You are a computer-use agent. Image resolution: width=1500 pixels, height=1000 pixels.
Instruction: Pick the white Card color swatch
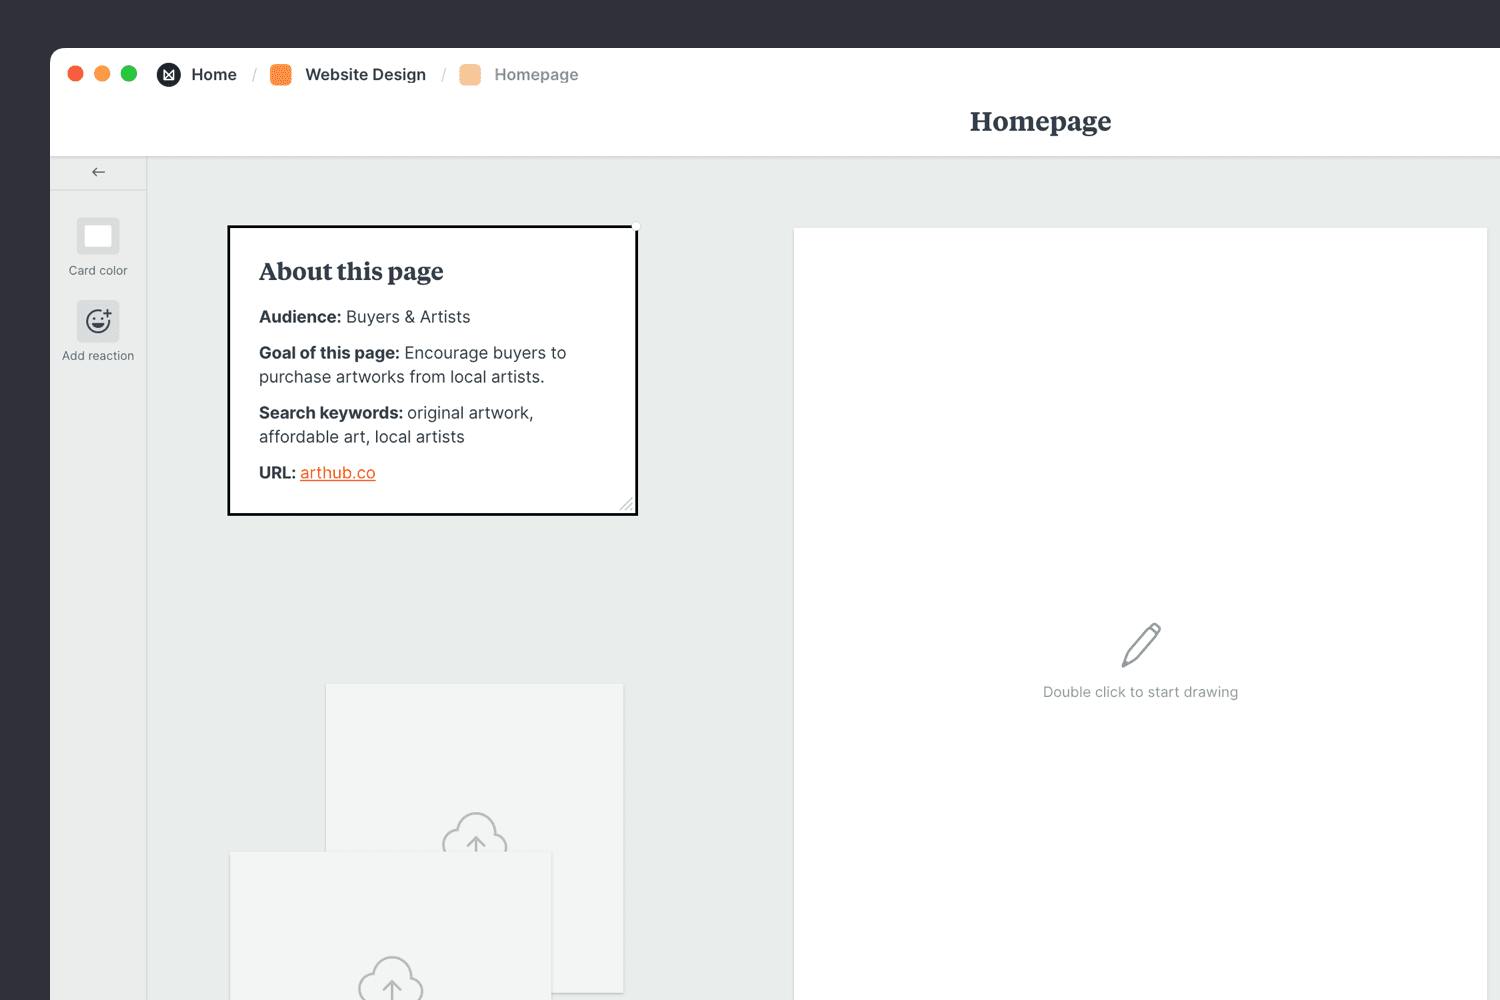coord(97,236)
